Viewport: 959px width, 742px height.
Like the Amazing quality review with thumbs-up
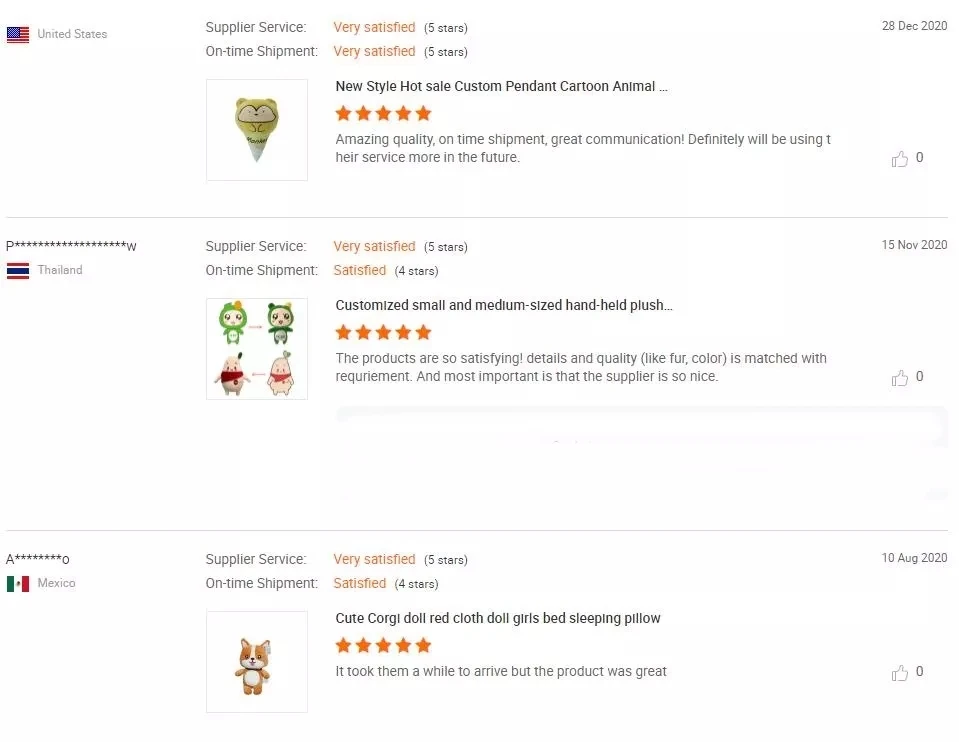click(x=900, y=159)
